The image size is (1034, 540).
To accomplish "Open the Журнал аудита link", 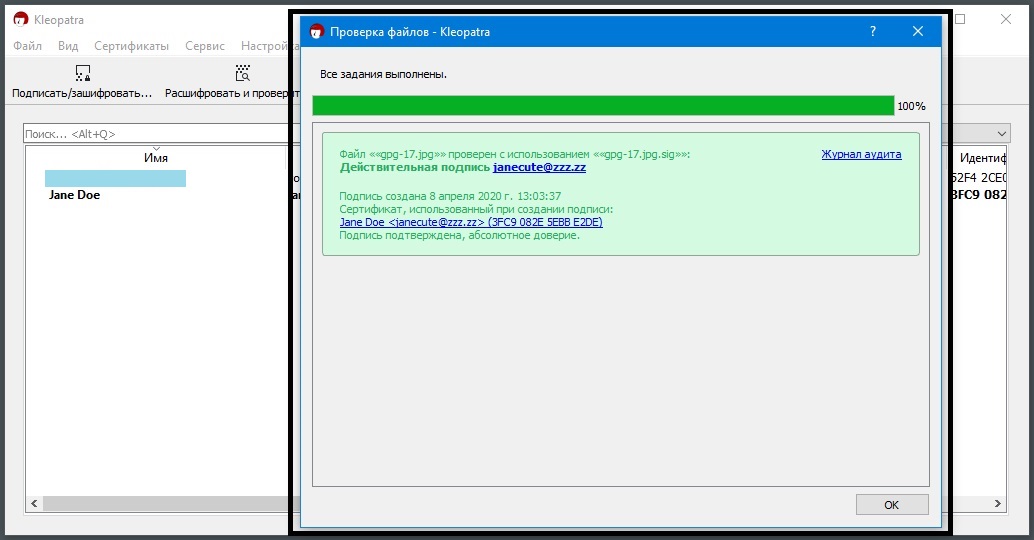I will tap(861, 154).
